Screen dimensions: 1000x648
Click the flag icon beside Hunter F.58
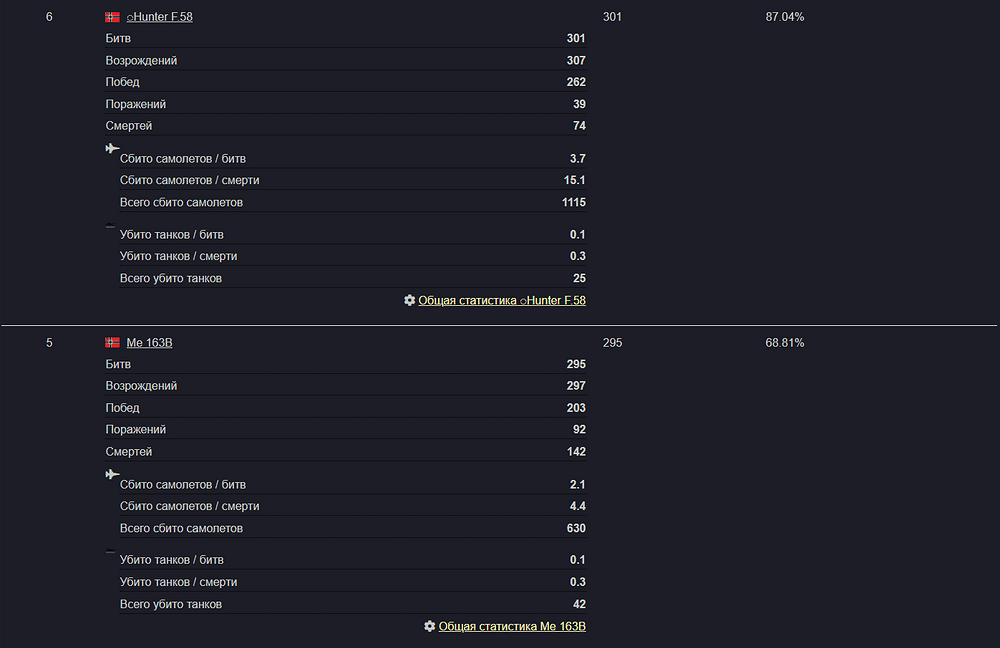[112, 17]
